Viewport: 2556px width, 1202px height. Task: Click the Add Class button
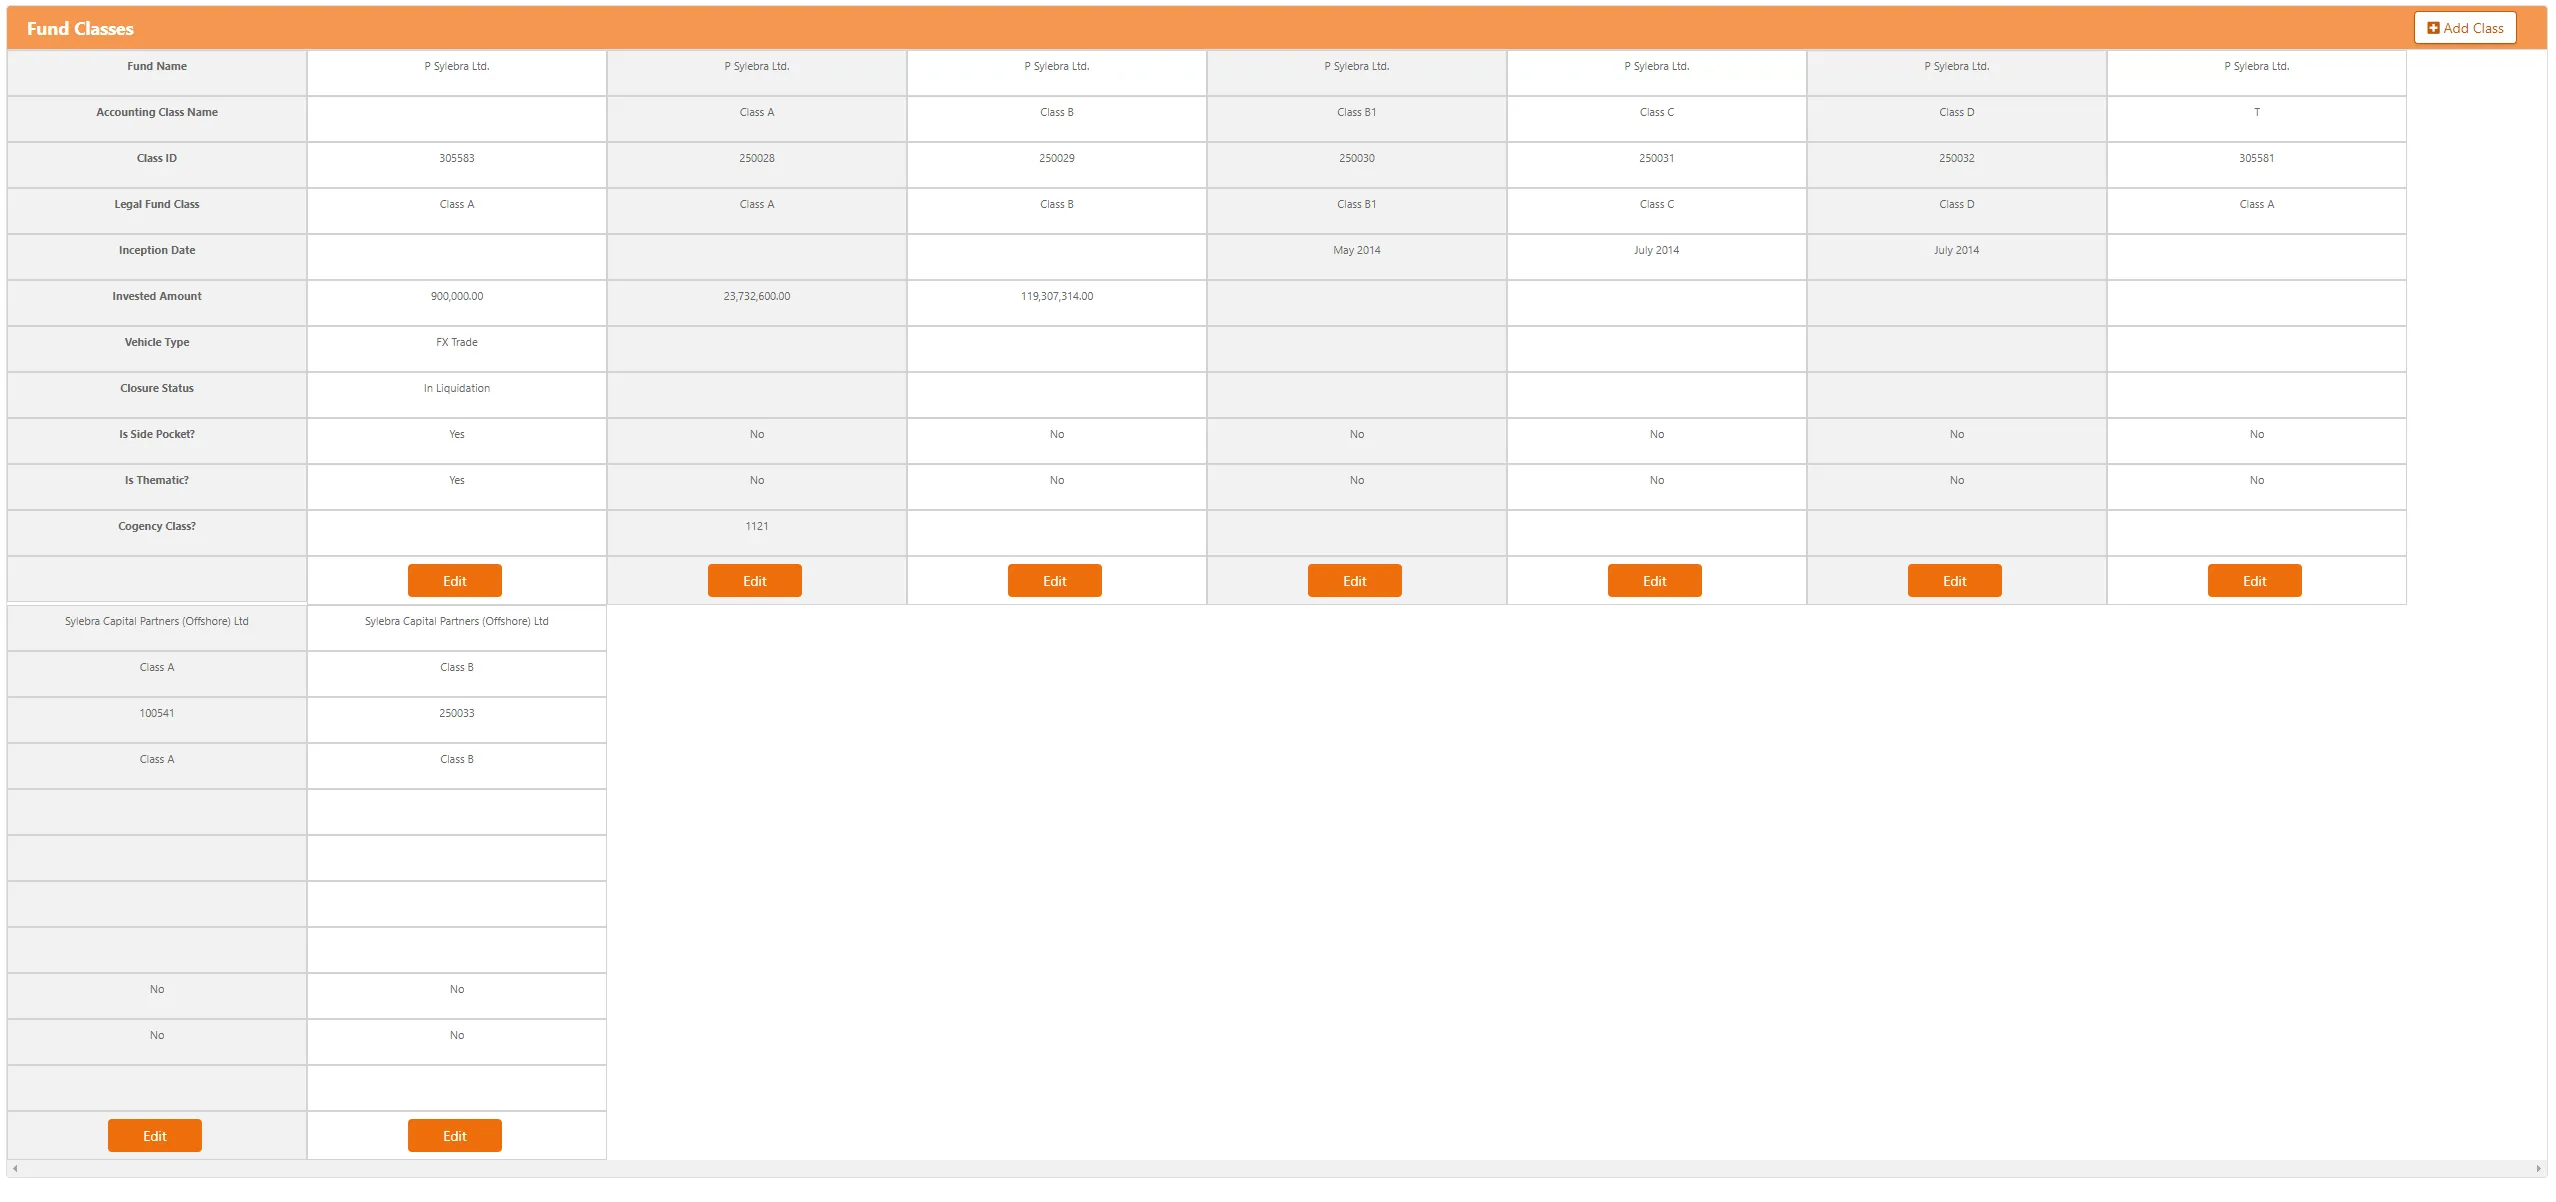click(2464, 28)
